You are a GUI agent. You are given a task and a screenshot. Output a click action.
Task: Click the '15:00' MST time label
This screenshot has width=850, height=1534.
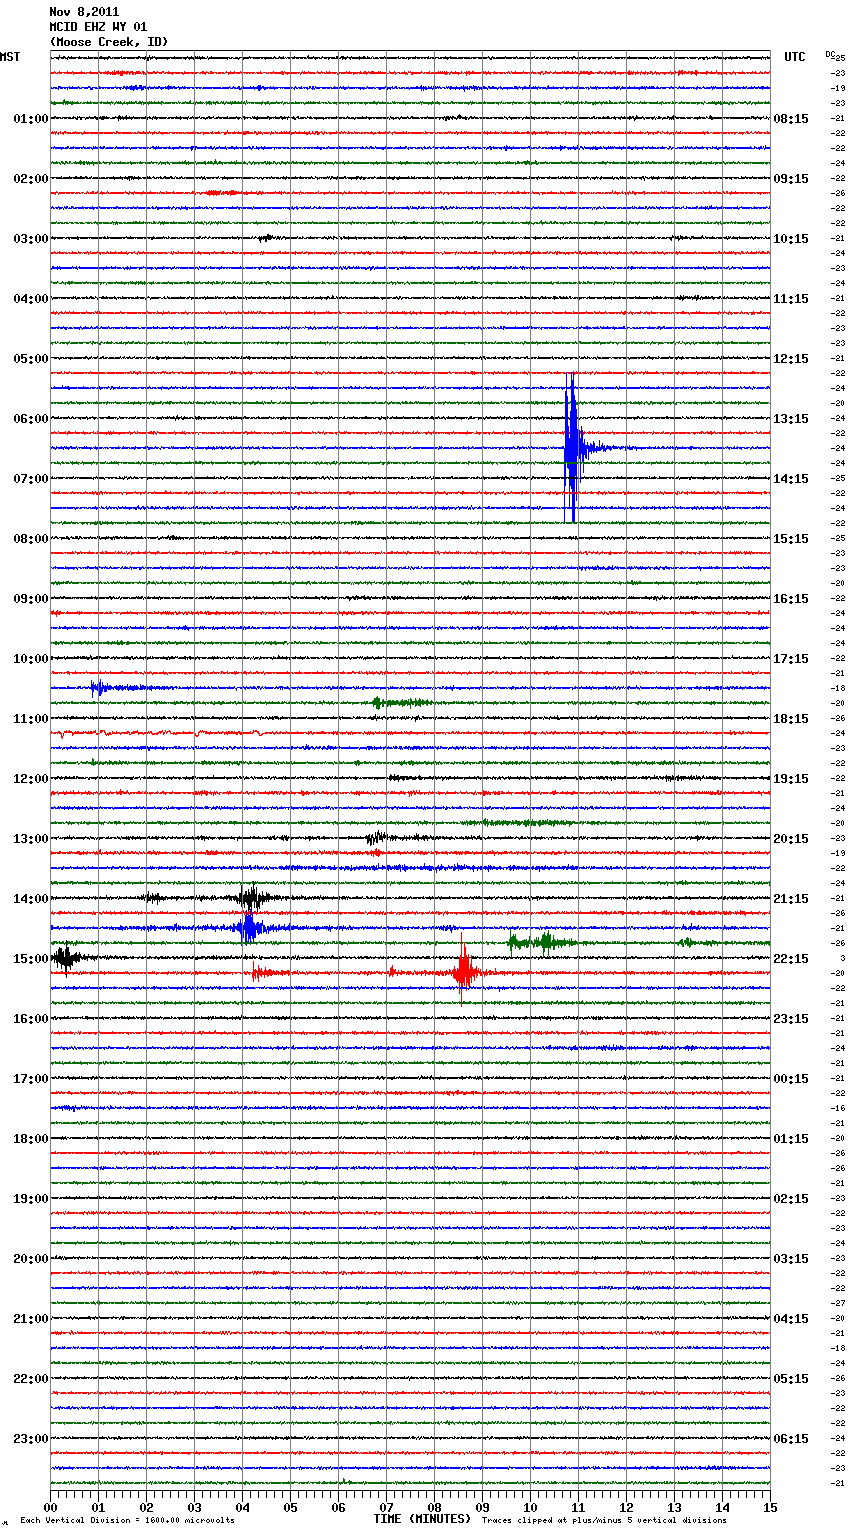(31, 959)
